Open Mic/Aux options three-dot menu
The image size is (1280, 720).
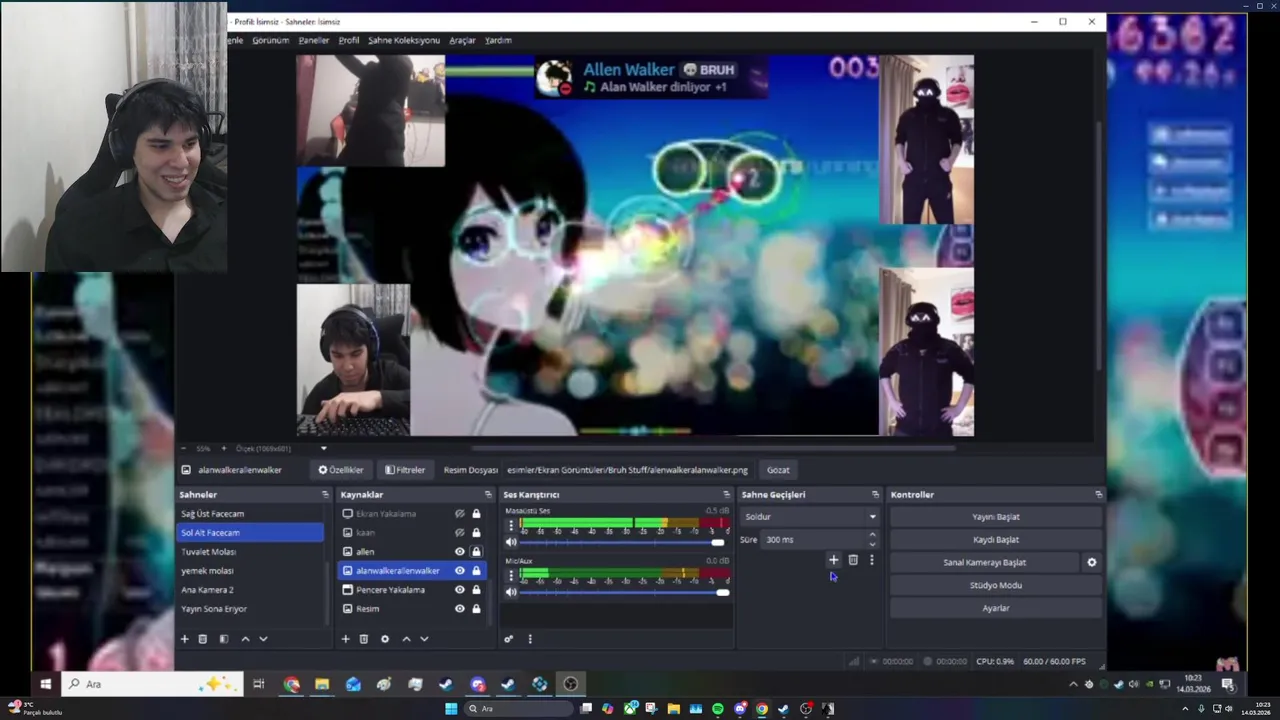(511, 575)
